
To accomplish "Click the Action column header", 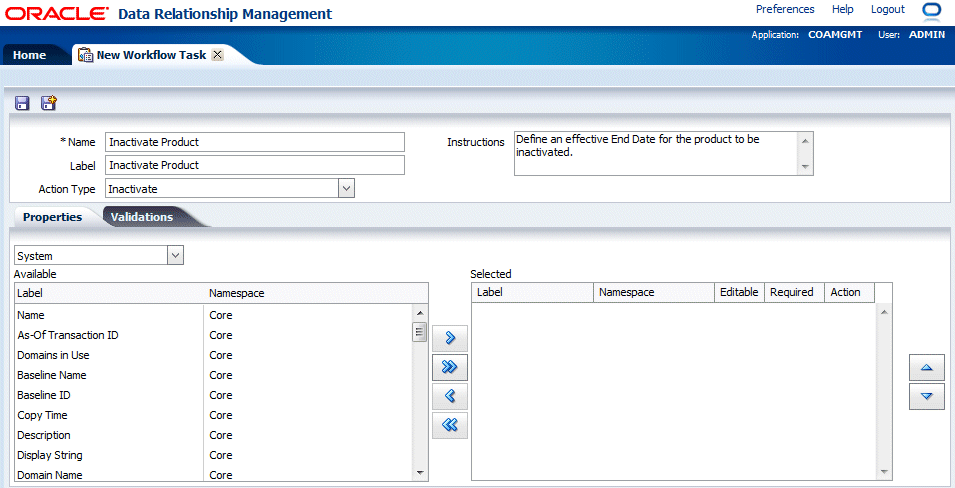I will tap(849, 292).
